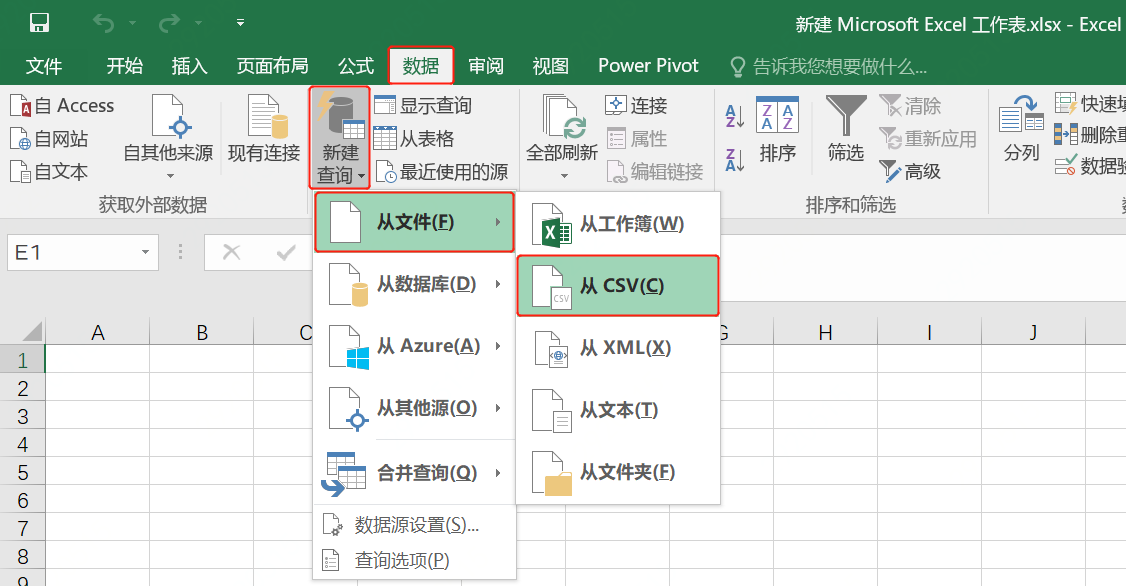Viewport: 1126px width, 586px height.
Task: Switch to the 视图 ribbon tab
Action: [x=551, y=66]
